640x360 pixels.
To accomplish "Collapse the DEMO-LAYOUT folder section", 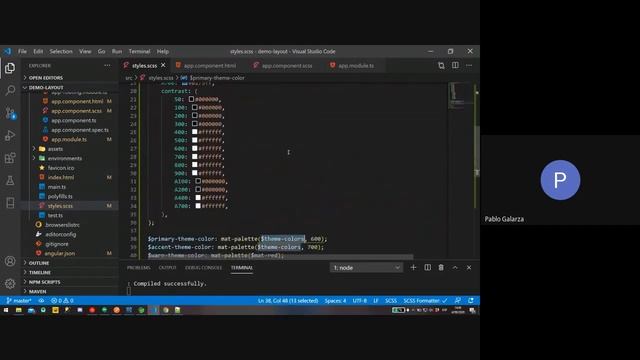I will point(46,87).
